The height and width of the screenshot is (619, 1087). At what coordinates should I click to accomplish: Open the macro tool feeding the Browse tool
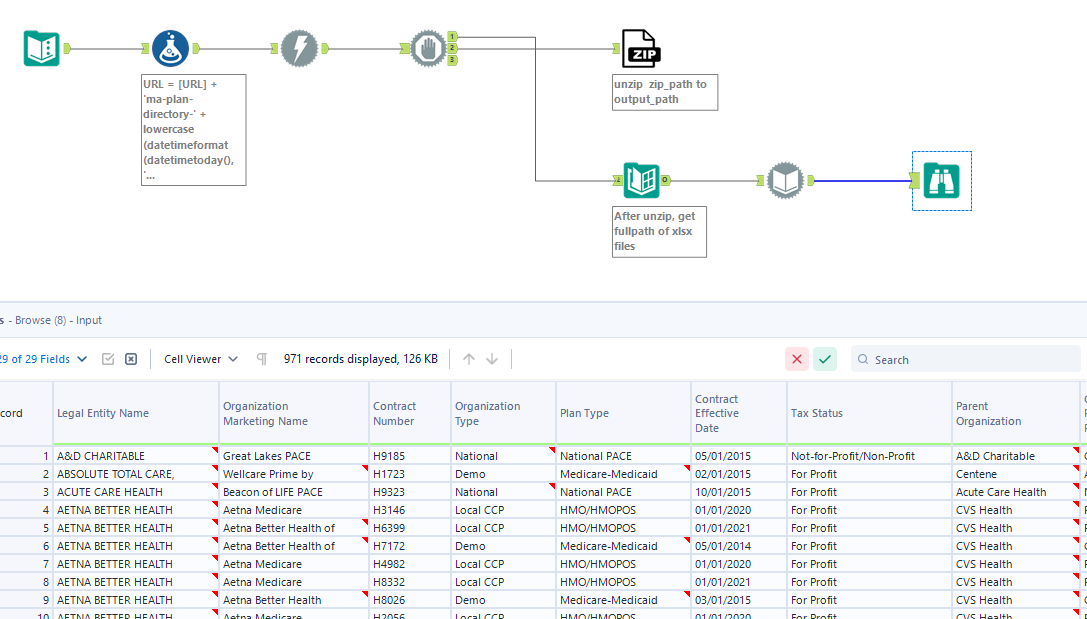tap(786, 180)
